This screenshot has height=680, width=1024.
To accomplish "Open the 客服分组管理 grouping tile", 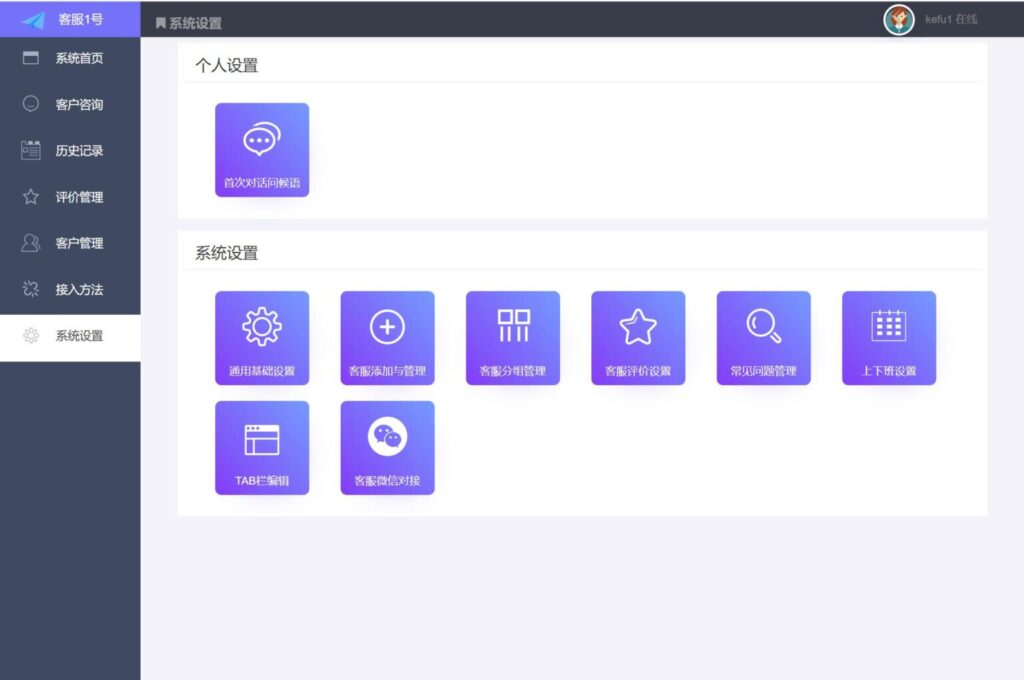I will [512, 337].
